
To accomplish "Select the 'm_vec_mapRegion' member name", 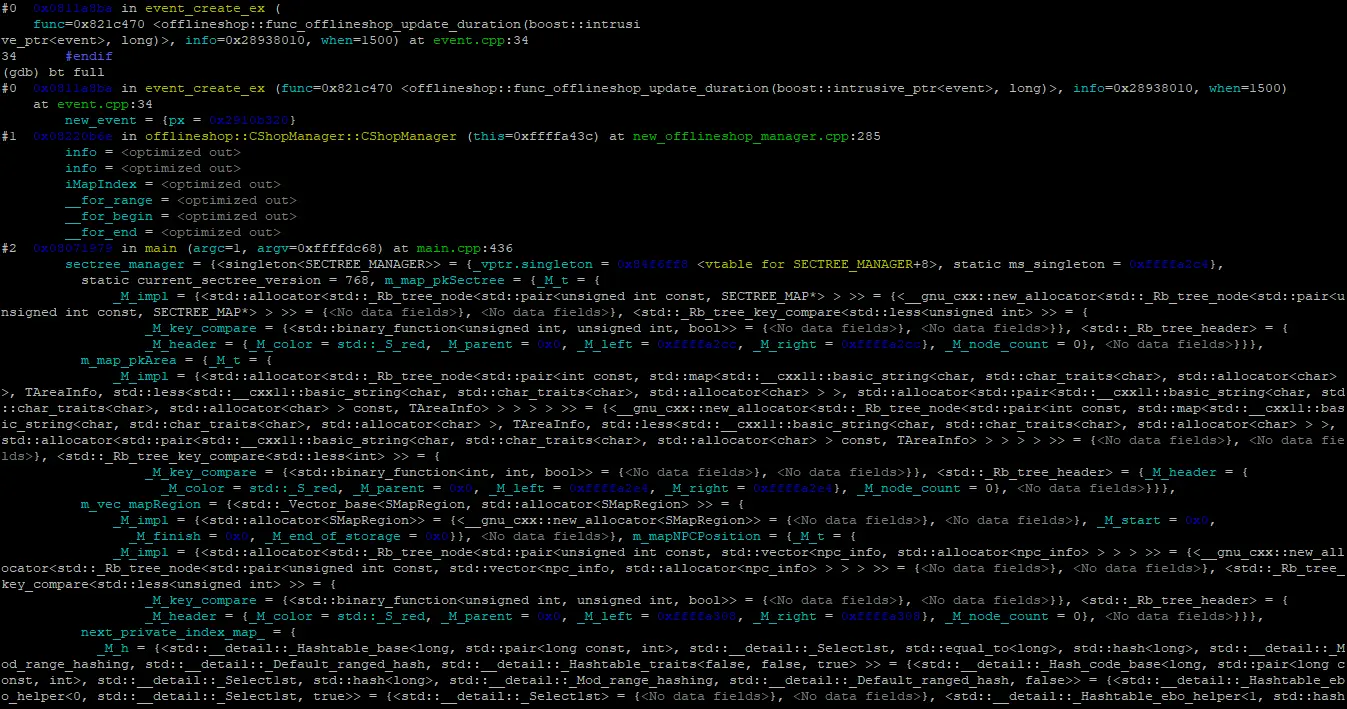I will click(141, 504).
